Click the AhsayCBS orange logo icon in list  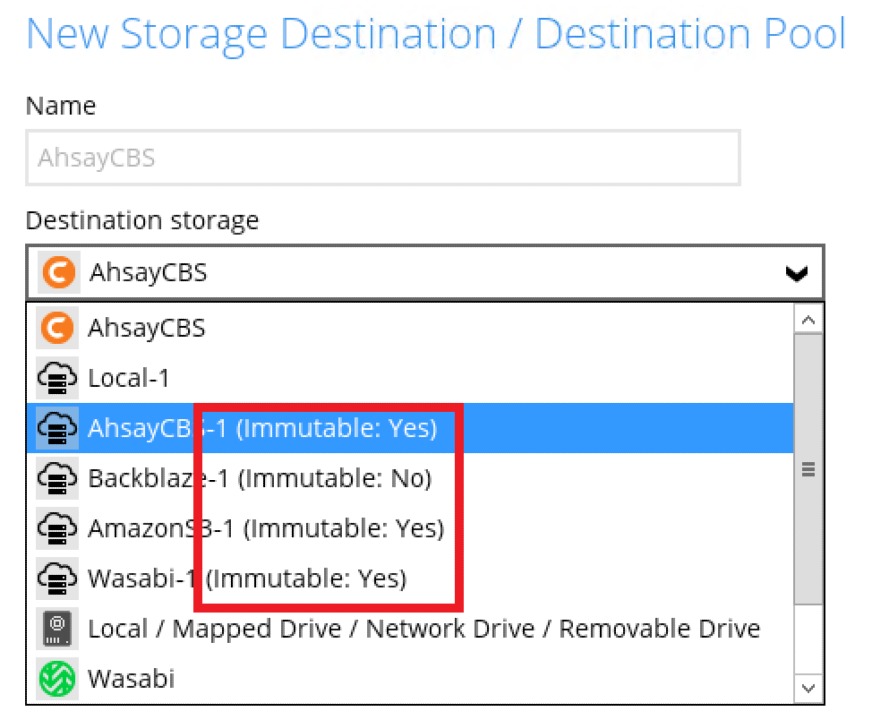pyautogui.click(x=58, y=328)
